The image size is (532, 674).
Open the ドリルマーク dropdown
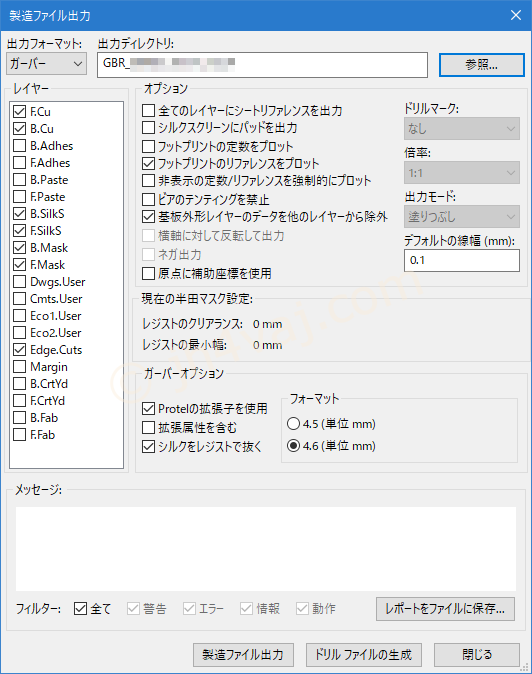pyautogui.click(x=462, y=129)
